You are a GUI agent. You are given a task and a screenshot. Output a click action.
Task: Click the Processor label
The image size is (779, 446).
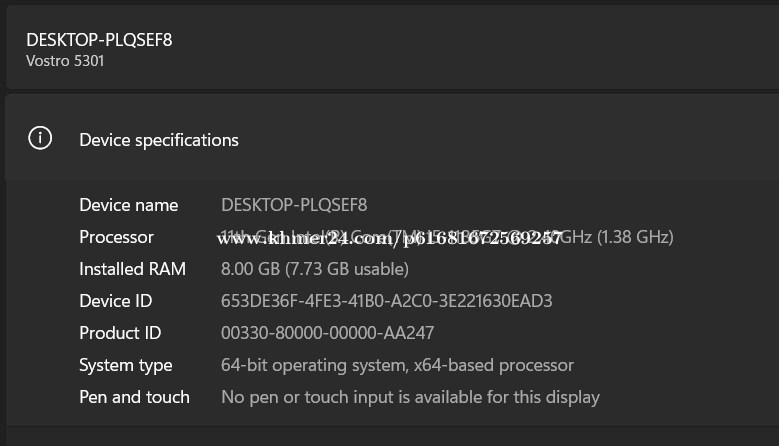click(116, 237)
